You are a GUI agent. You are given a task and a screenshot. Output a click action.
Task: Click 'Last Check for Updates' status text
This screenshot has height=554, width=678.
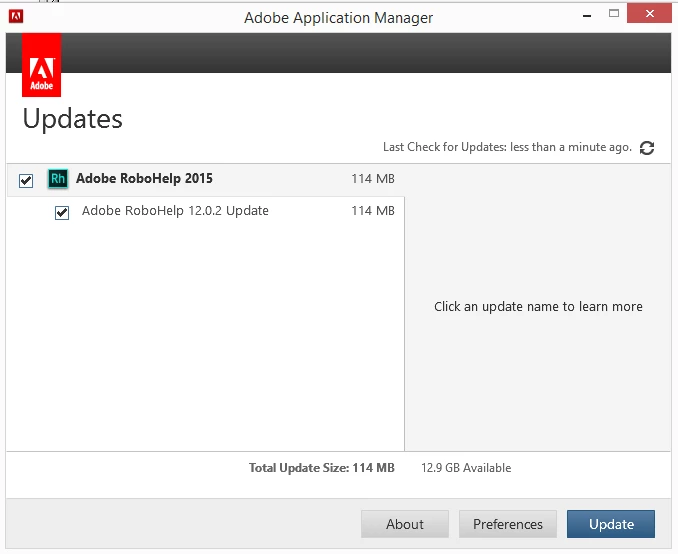pos(507,147)
